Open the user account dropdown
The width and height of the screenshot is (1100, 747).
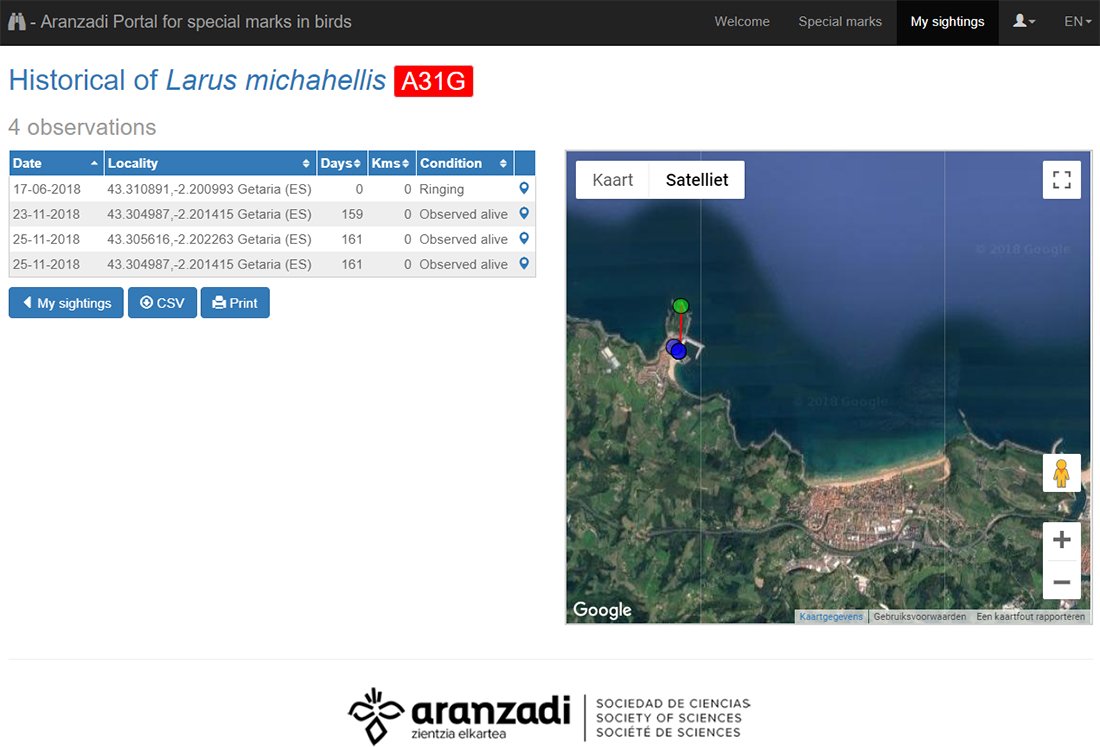pos(1024,21)
